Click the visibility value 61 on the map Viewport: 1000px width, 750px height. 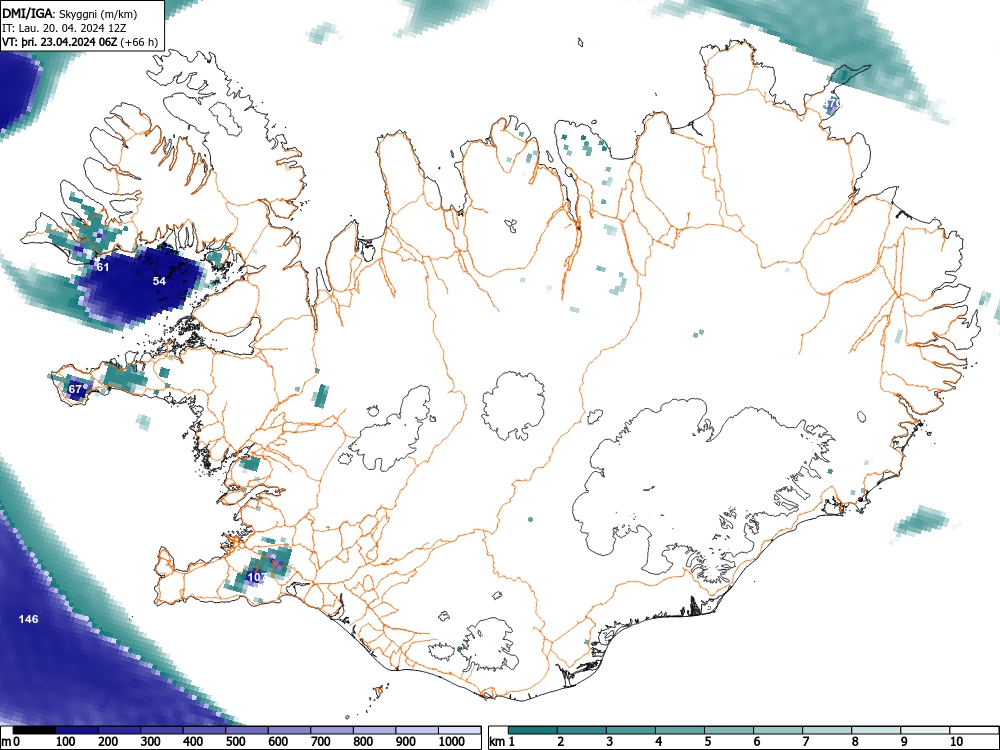coord(103,267)
